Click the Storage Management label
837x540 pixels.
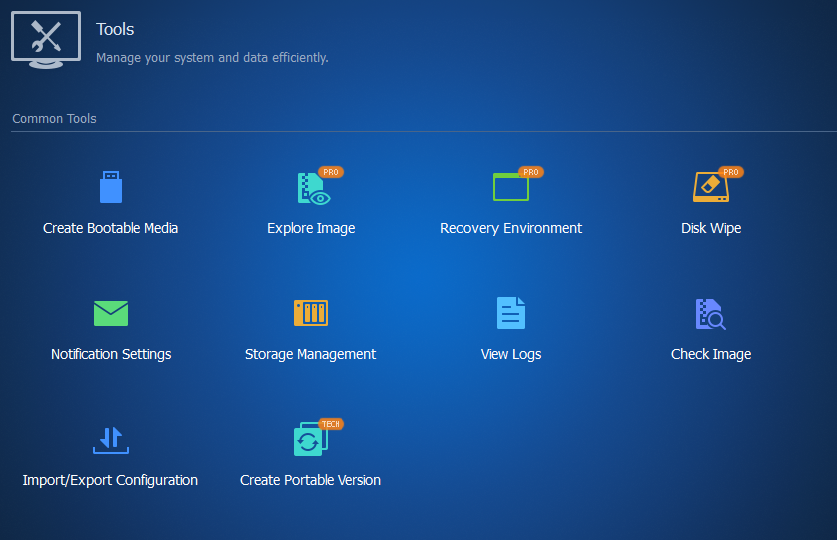pyautogui.click(x=311, y=354)
